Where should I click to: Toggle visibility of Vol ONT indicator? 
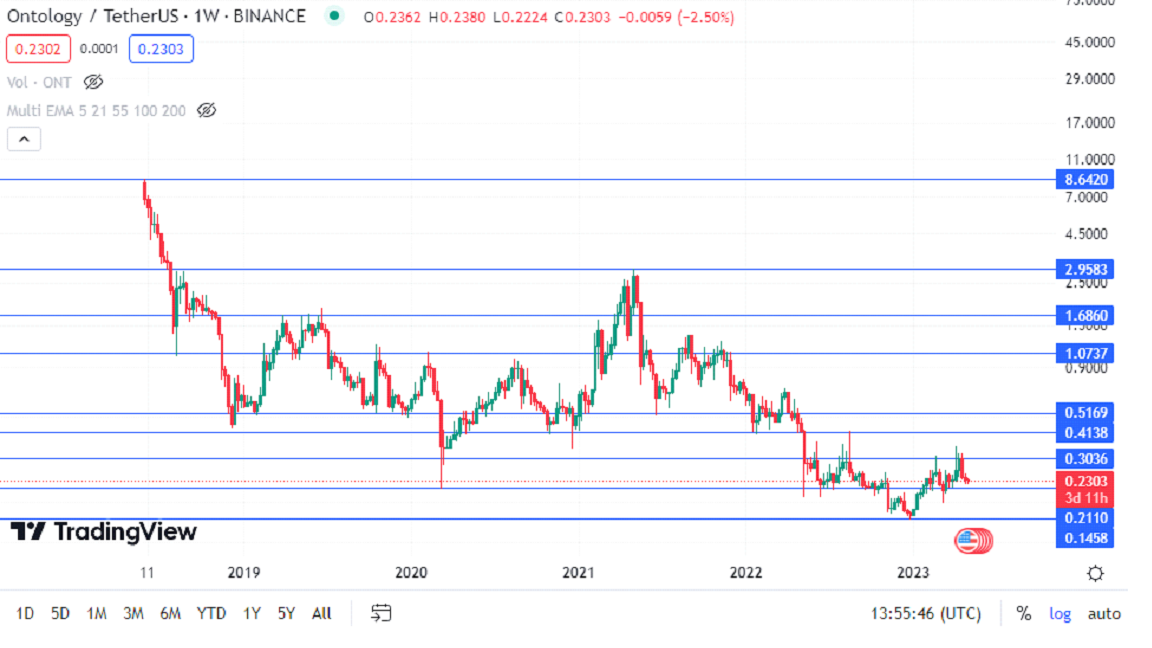tap(93, 82)
